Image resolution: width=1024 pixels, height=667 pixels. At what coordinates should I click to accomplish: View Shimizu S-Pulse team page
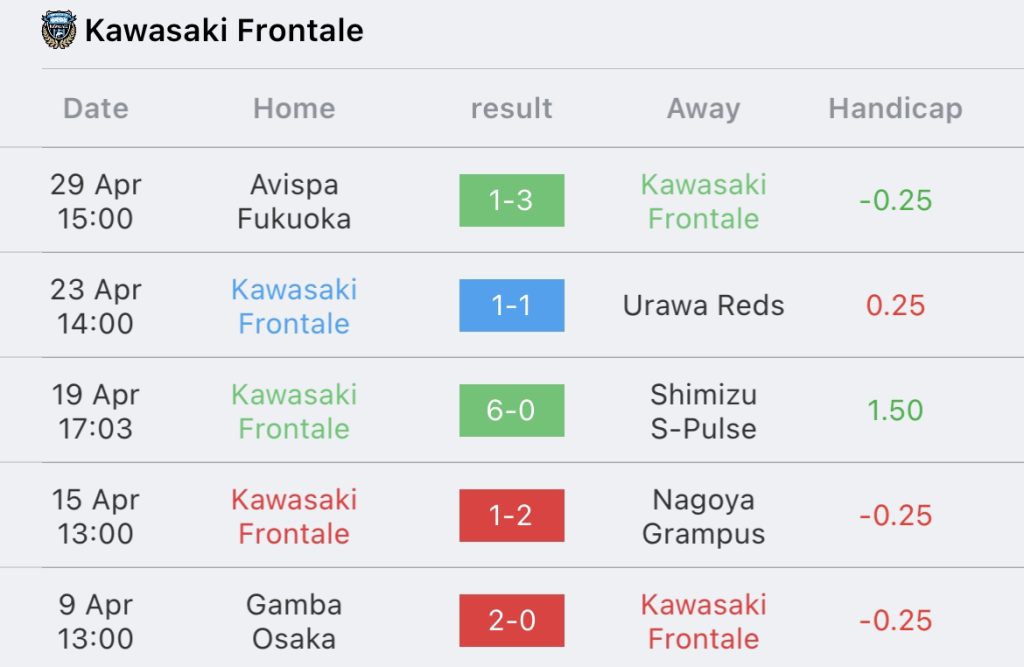tap(703, 412)
